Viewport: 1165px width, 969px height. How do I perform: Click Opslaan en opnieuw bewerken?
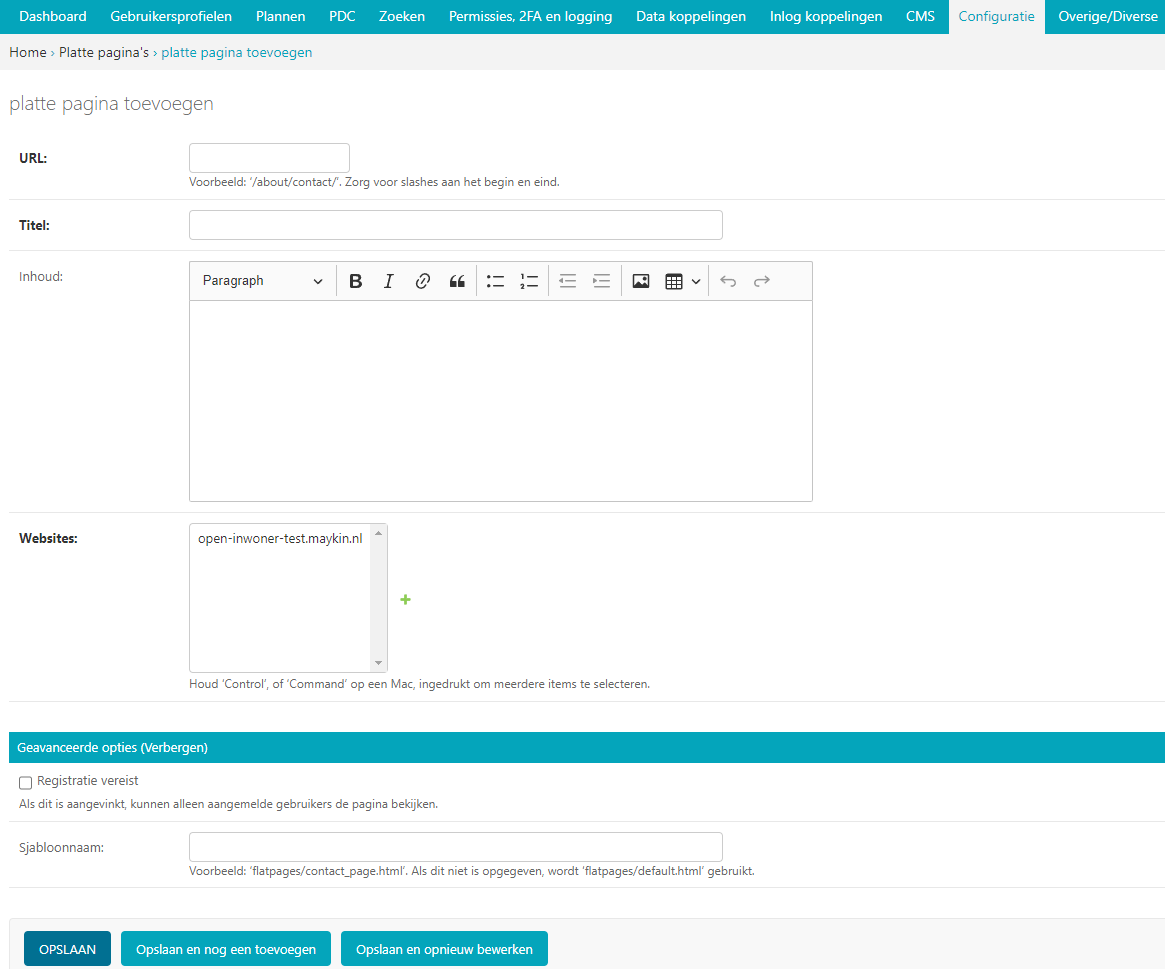point(444,949)
